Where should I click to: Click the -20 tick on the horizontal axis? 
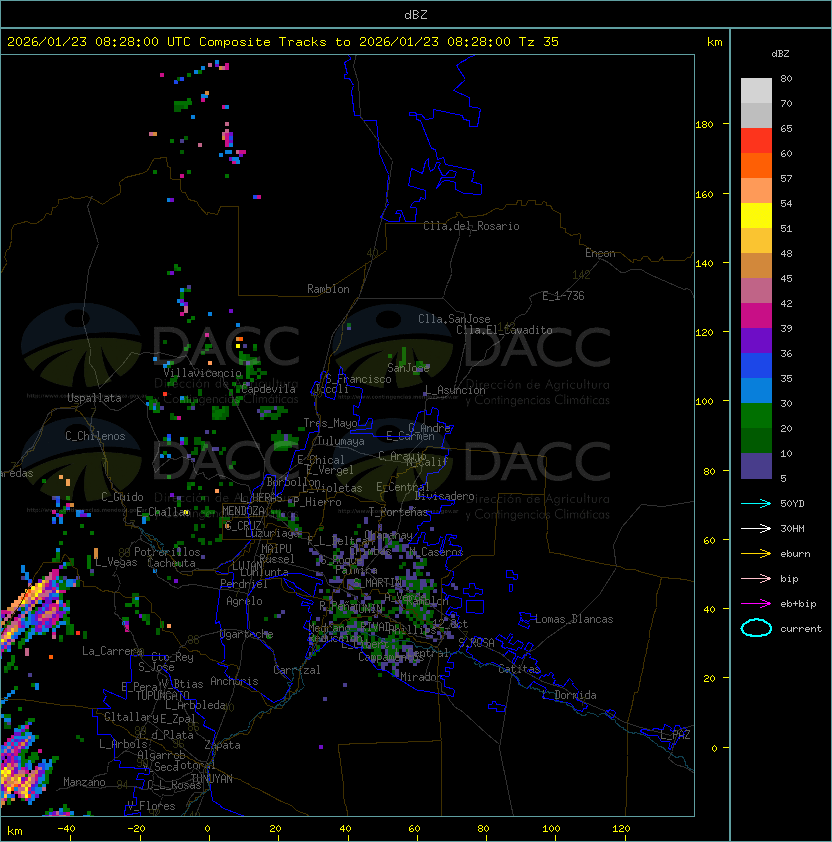click(x=136, y=829)
